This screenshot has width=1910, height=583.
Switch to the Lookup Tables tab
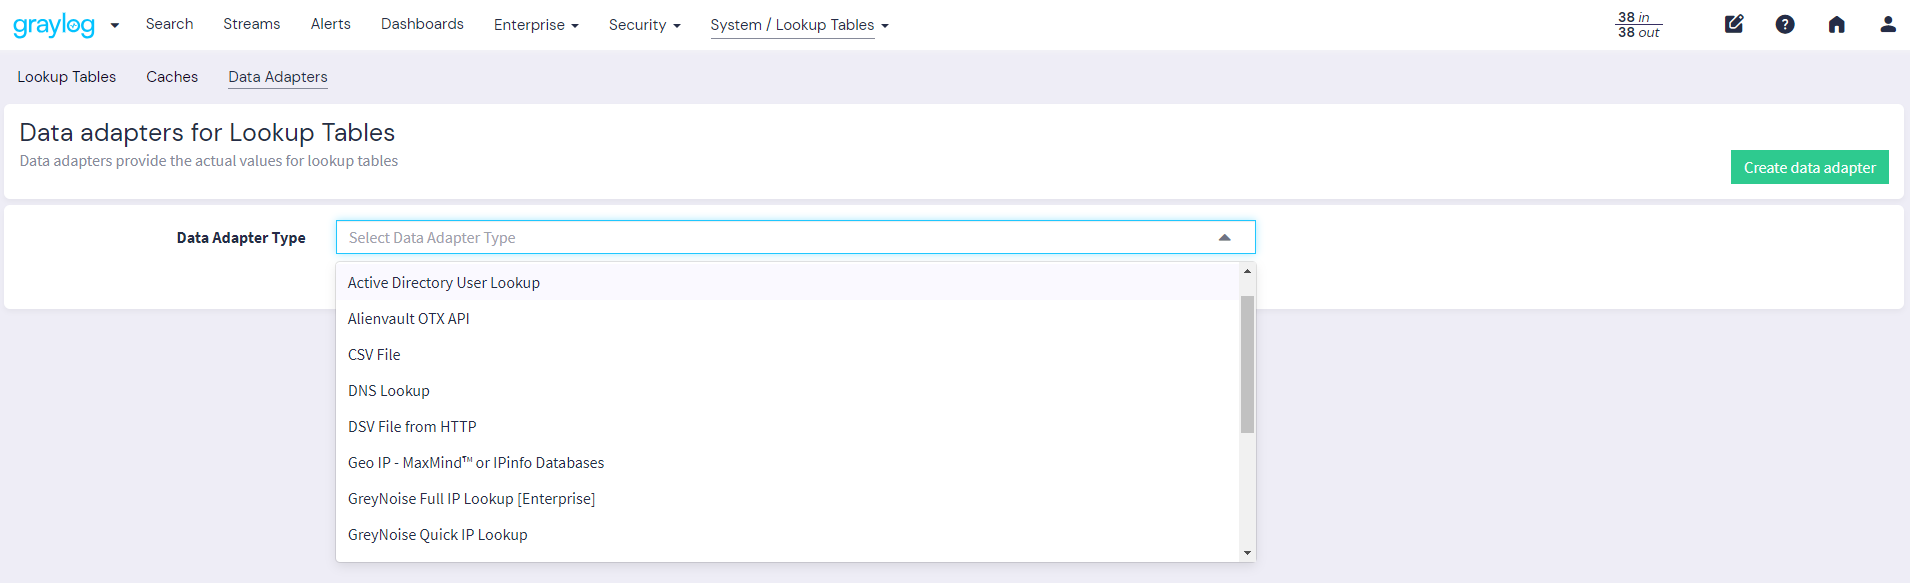click(x=66, y=77)
